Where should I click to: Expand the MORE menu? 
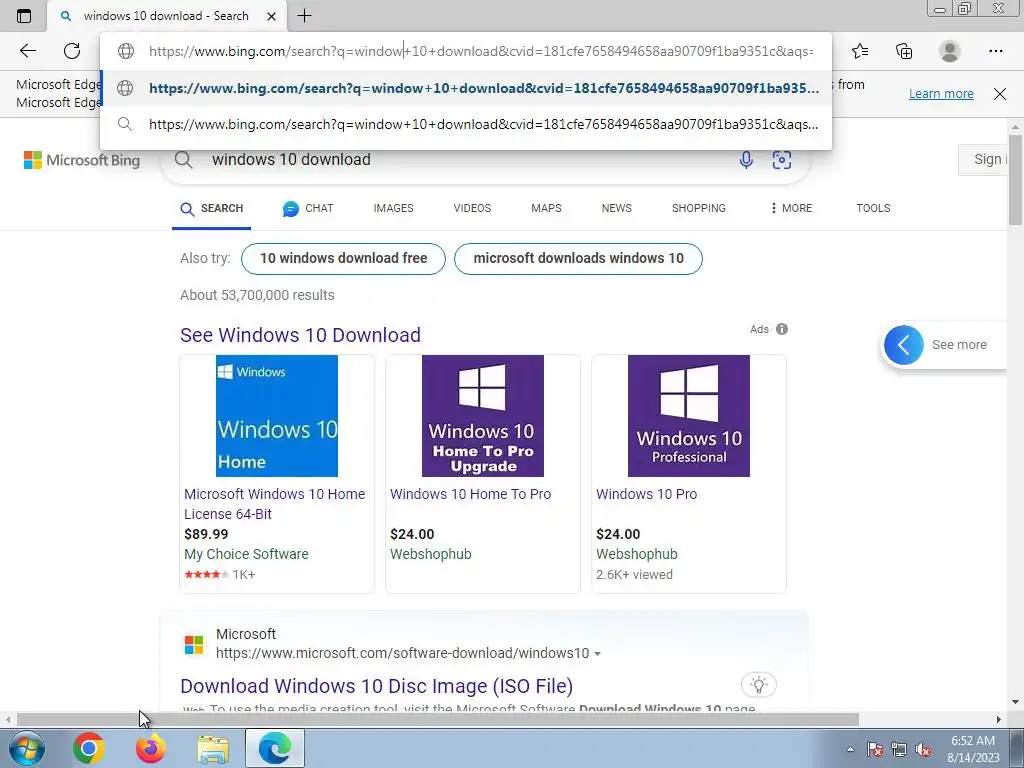click(791, 208)
